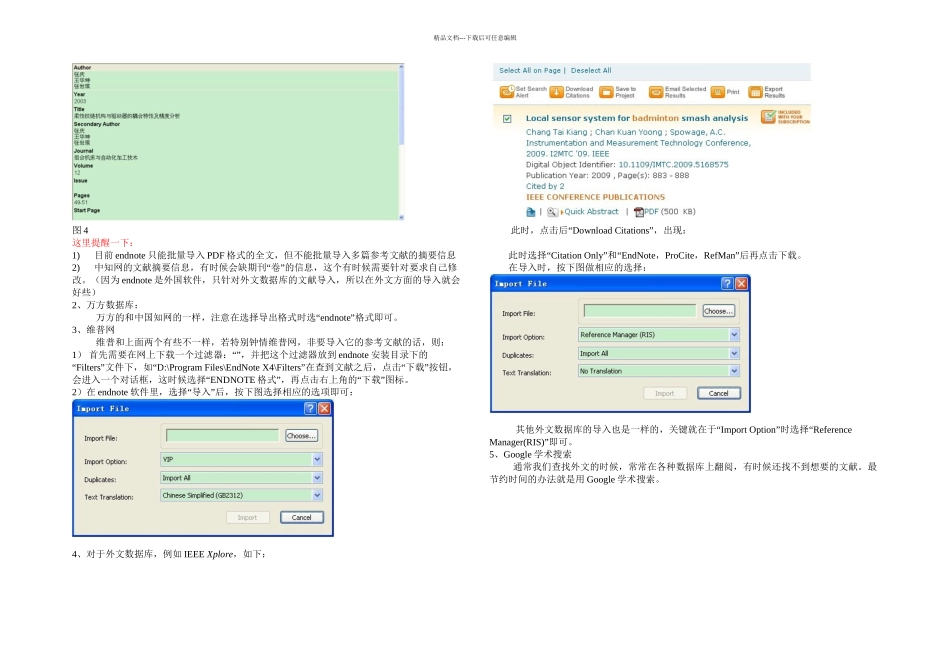Click Choose... in the RIS Import File dialog
Screen dimensions: 950x672
[719, 311]
